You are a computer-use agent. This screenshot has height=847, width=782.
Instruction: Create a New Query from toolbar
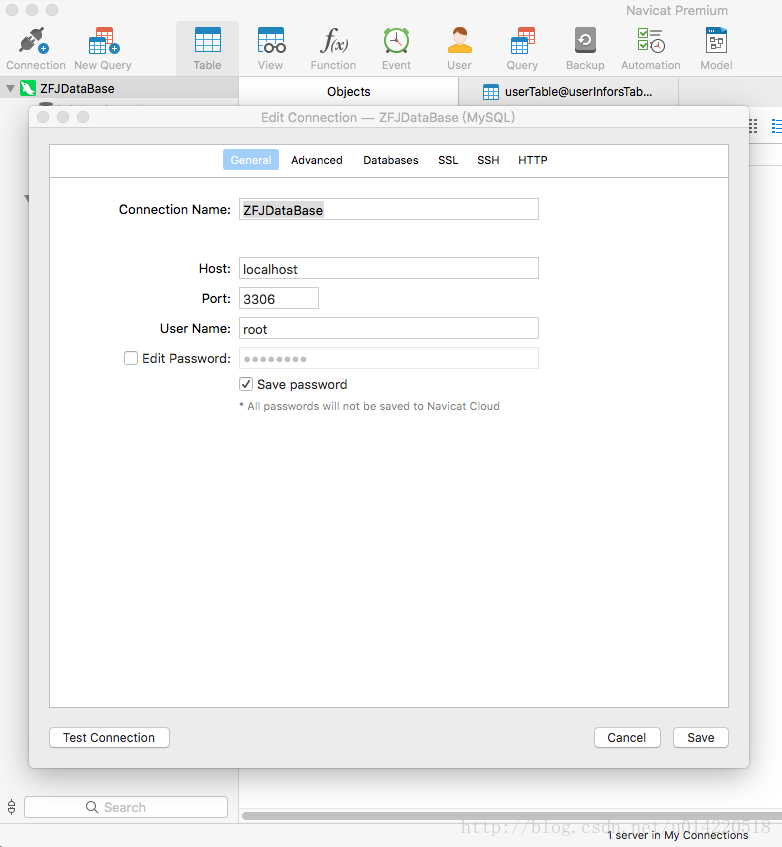pyautogui.click(x=103, y=41)
